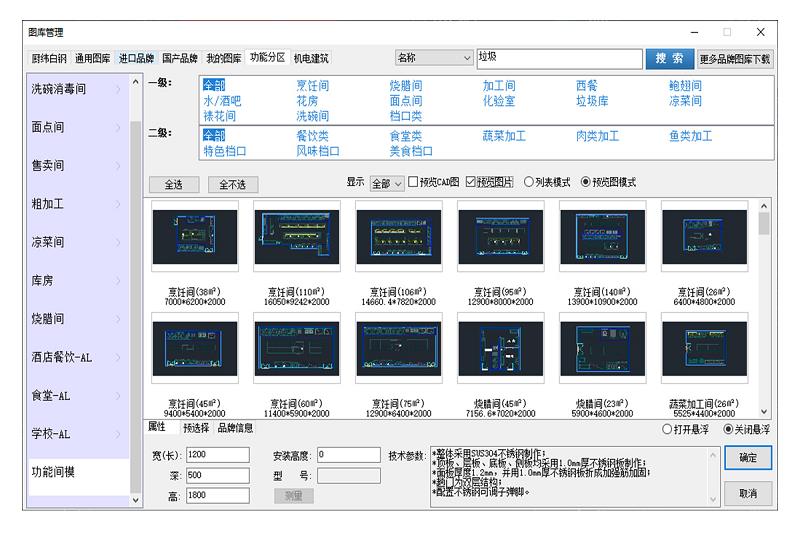Viewport: 800px width, 533px height.
Task: Filter first level by 垃圾库
Action: (592, 101)
